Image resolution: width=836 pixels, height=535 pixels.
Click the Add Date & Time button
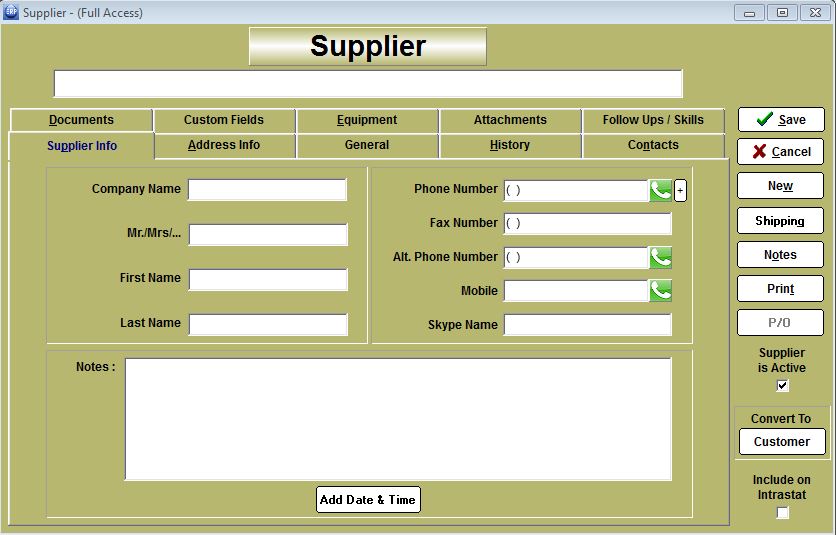pyautogui.click(x=368, y=500)
